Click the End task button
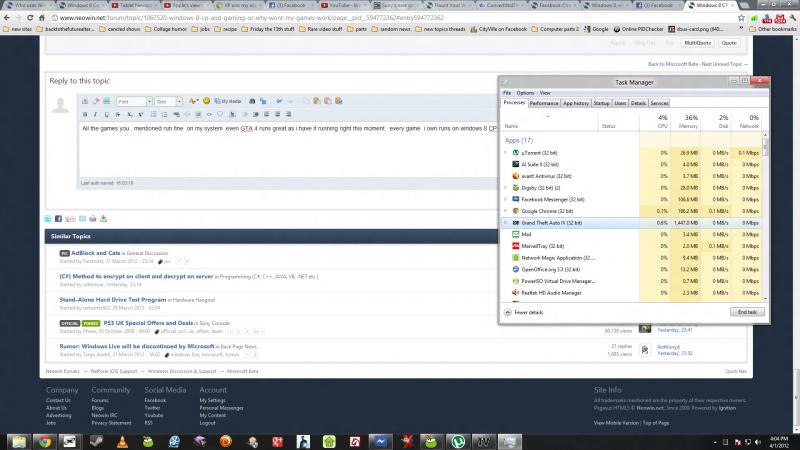Image resolution: width=800 pixels, height=450 pixels. click(747, 312)
